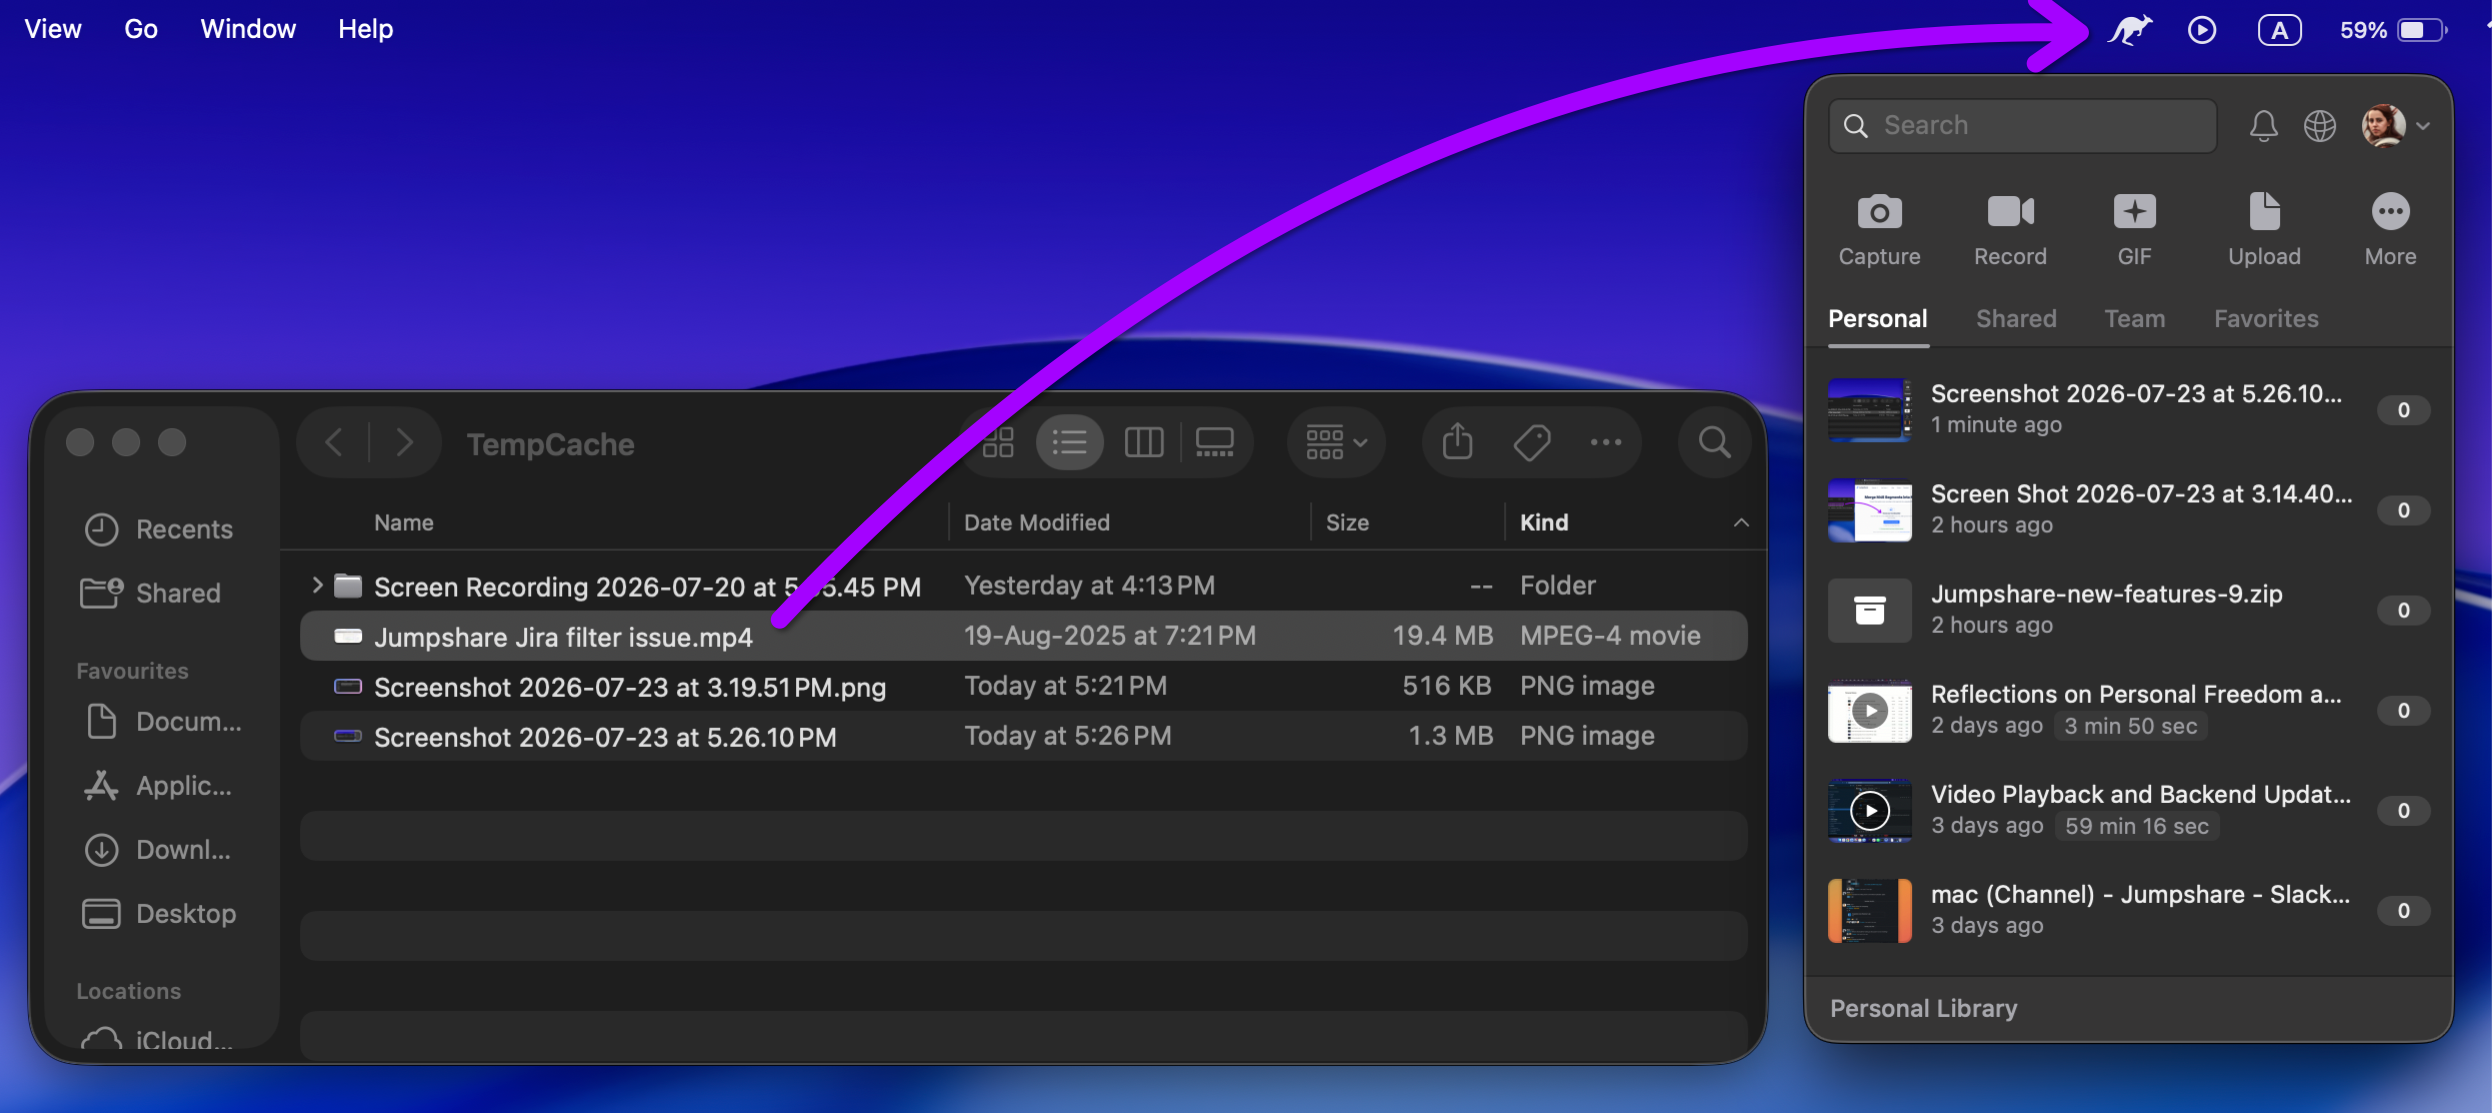Play Video Playback and Backend Update recording
The width and height of the screenshot is (2492, 1113).
(1870, 810)
